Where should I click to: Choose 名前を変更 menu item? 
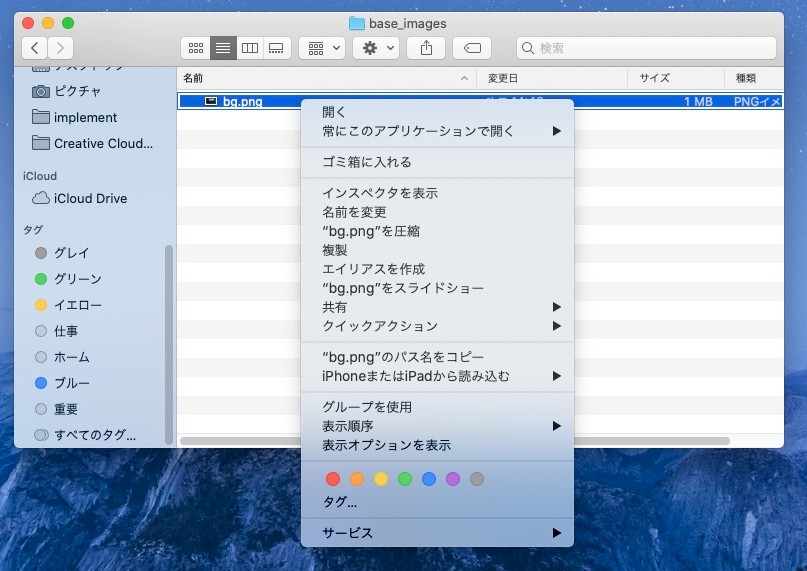point(437,212)
